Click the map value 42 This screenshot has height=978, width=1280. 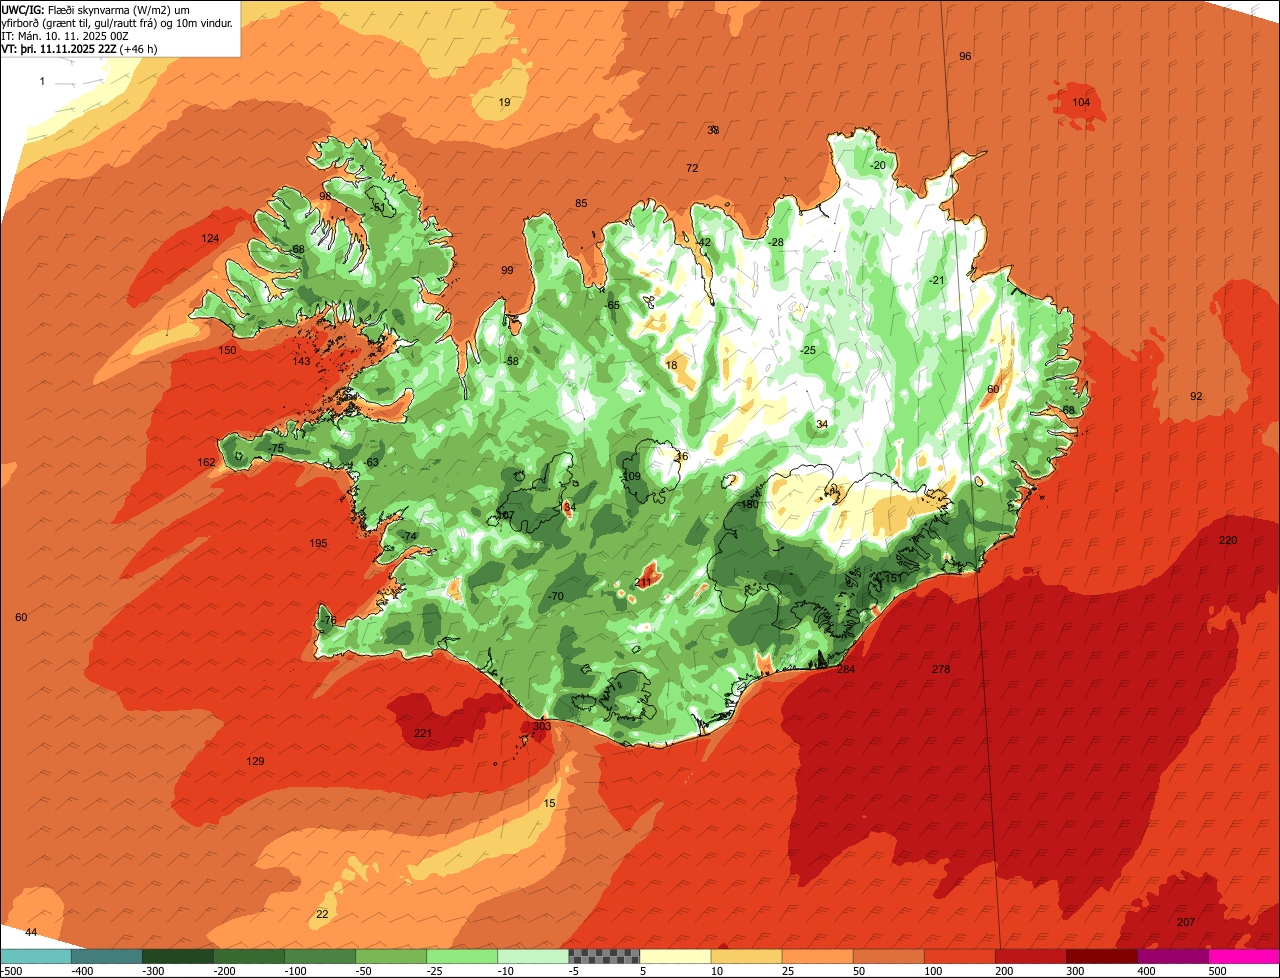(x=704, y=242)
